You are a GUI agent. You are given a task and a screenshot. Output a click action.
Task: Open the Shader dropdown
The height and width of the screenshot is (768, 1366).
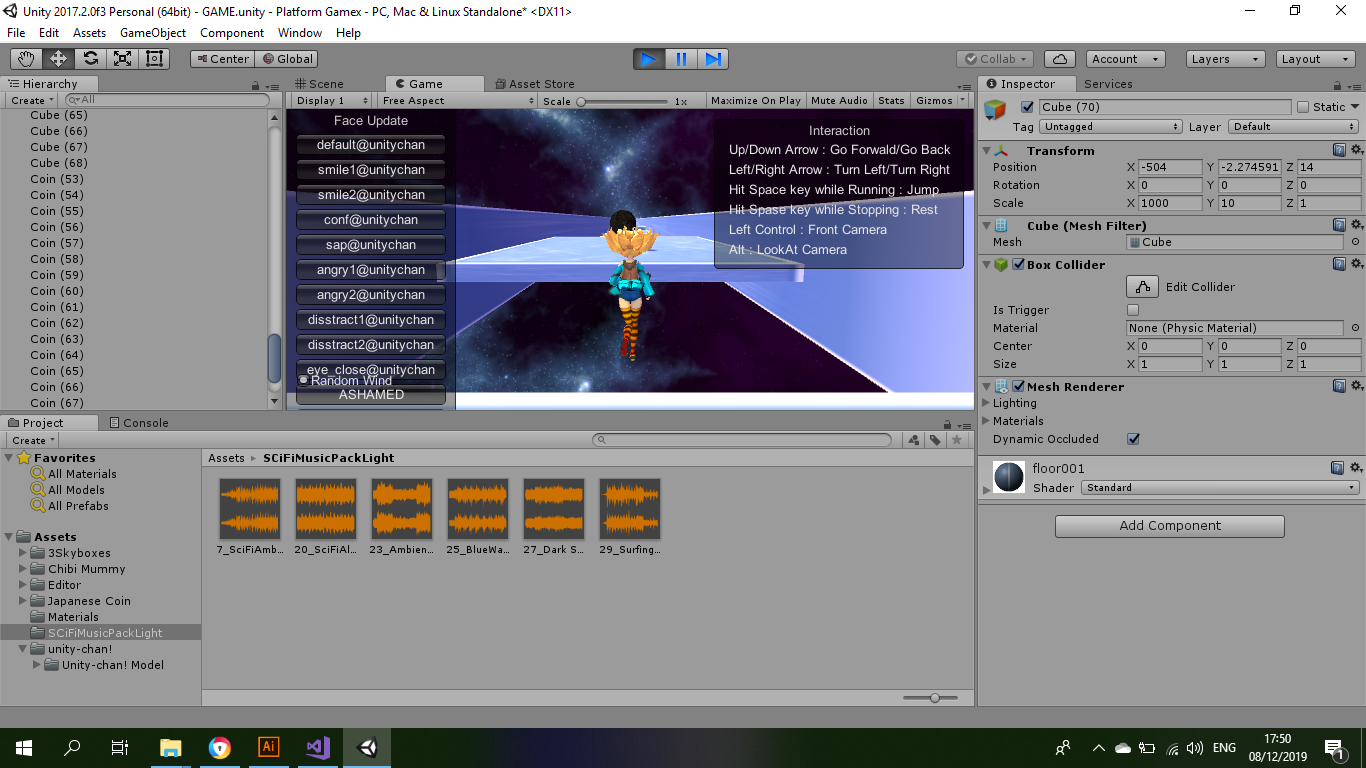click(1220, 488)
